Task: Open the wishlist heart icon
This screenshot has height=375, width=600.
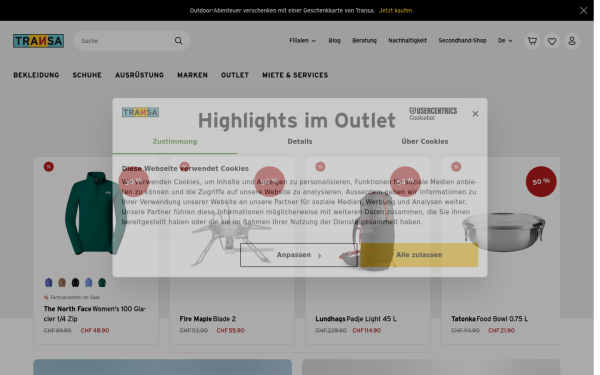Action: tap(552, 41)
